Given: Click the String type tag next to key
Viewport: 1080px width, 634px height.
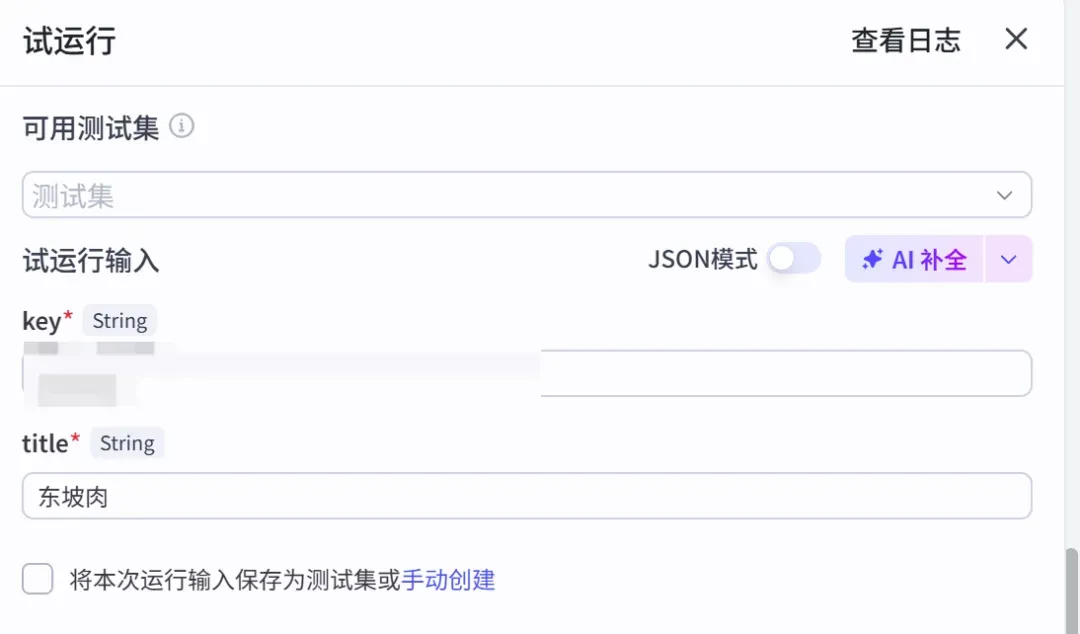Looking at the screenshot, I should tap(120, 320).
